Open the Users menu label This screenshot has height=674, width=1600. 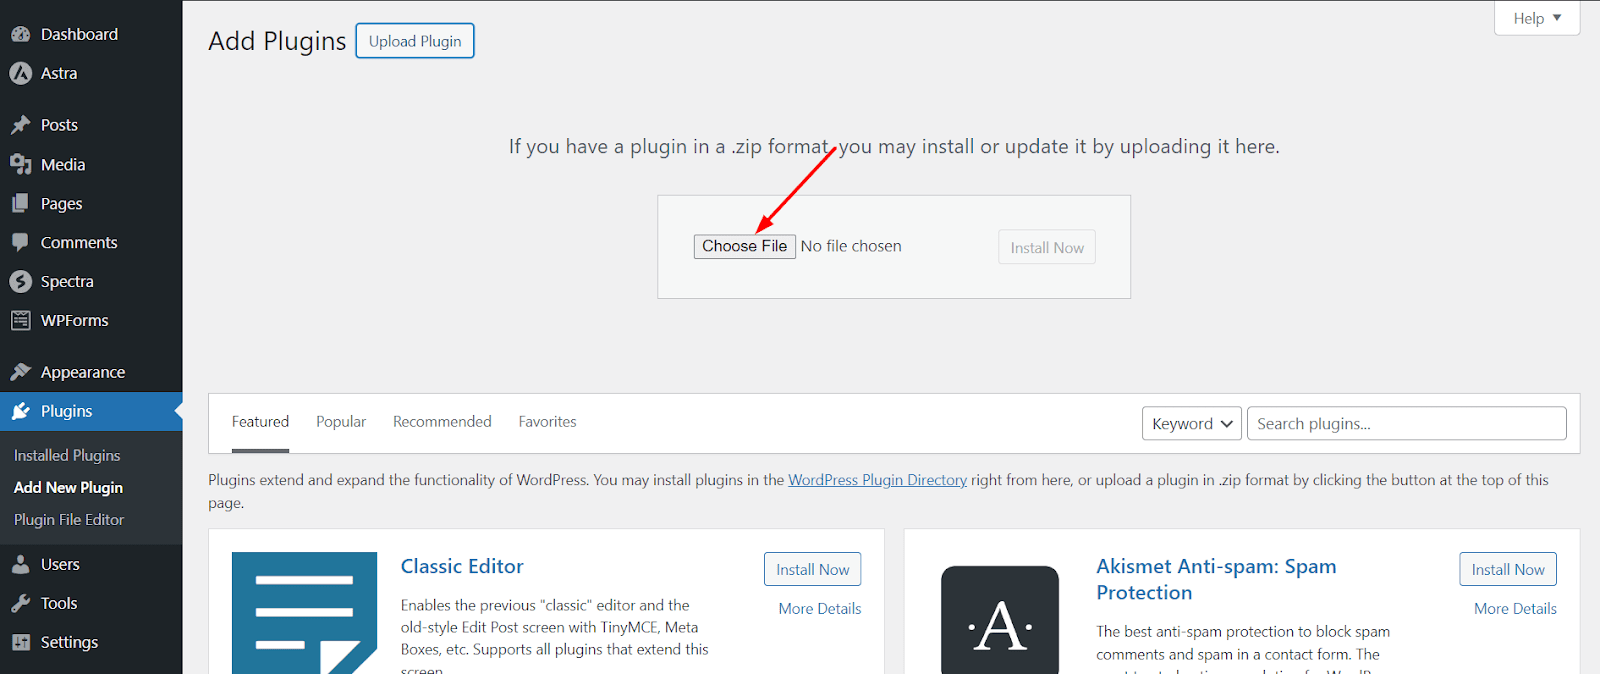click(x=60, y=564)
